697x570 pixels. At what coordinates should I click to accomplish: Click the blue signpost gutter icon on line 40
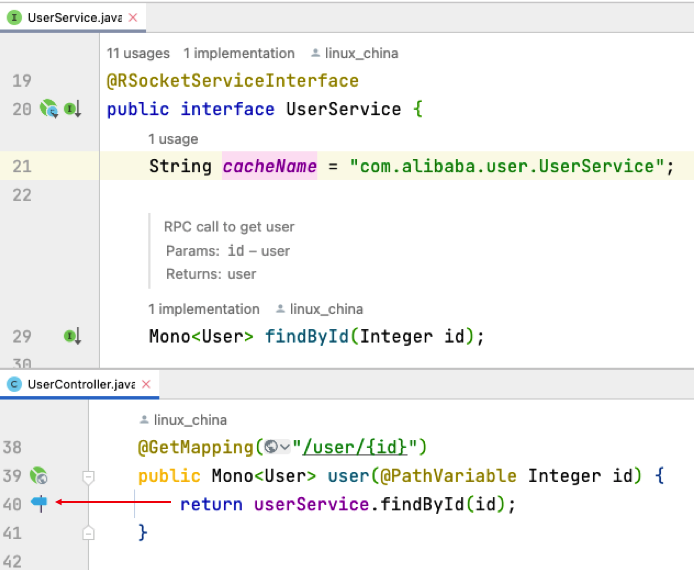click(x=39, y=503)
